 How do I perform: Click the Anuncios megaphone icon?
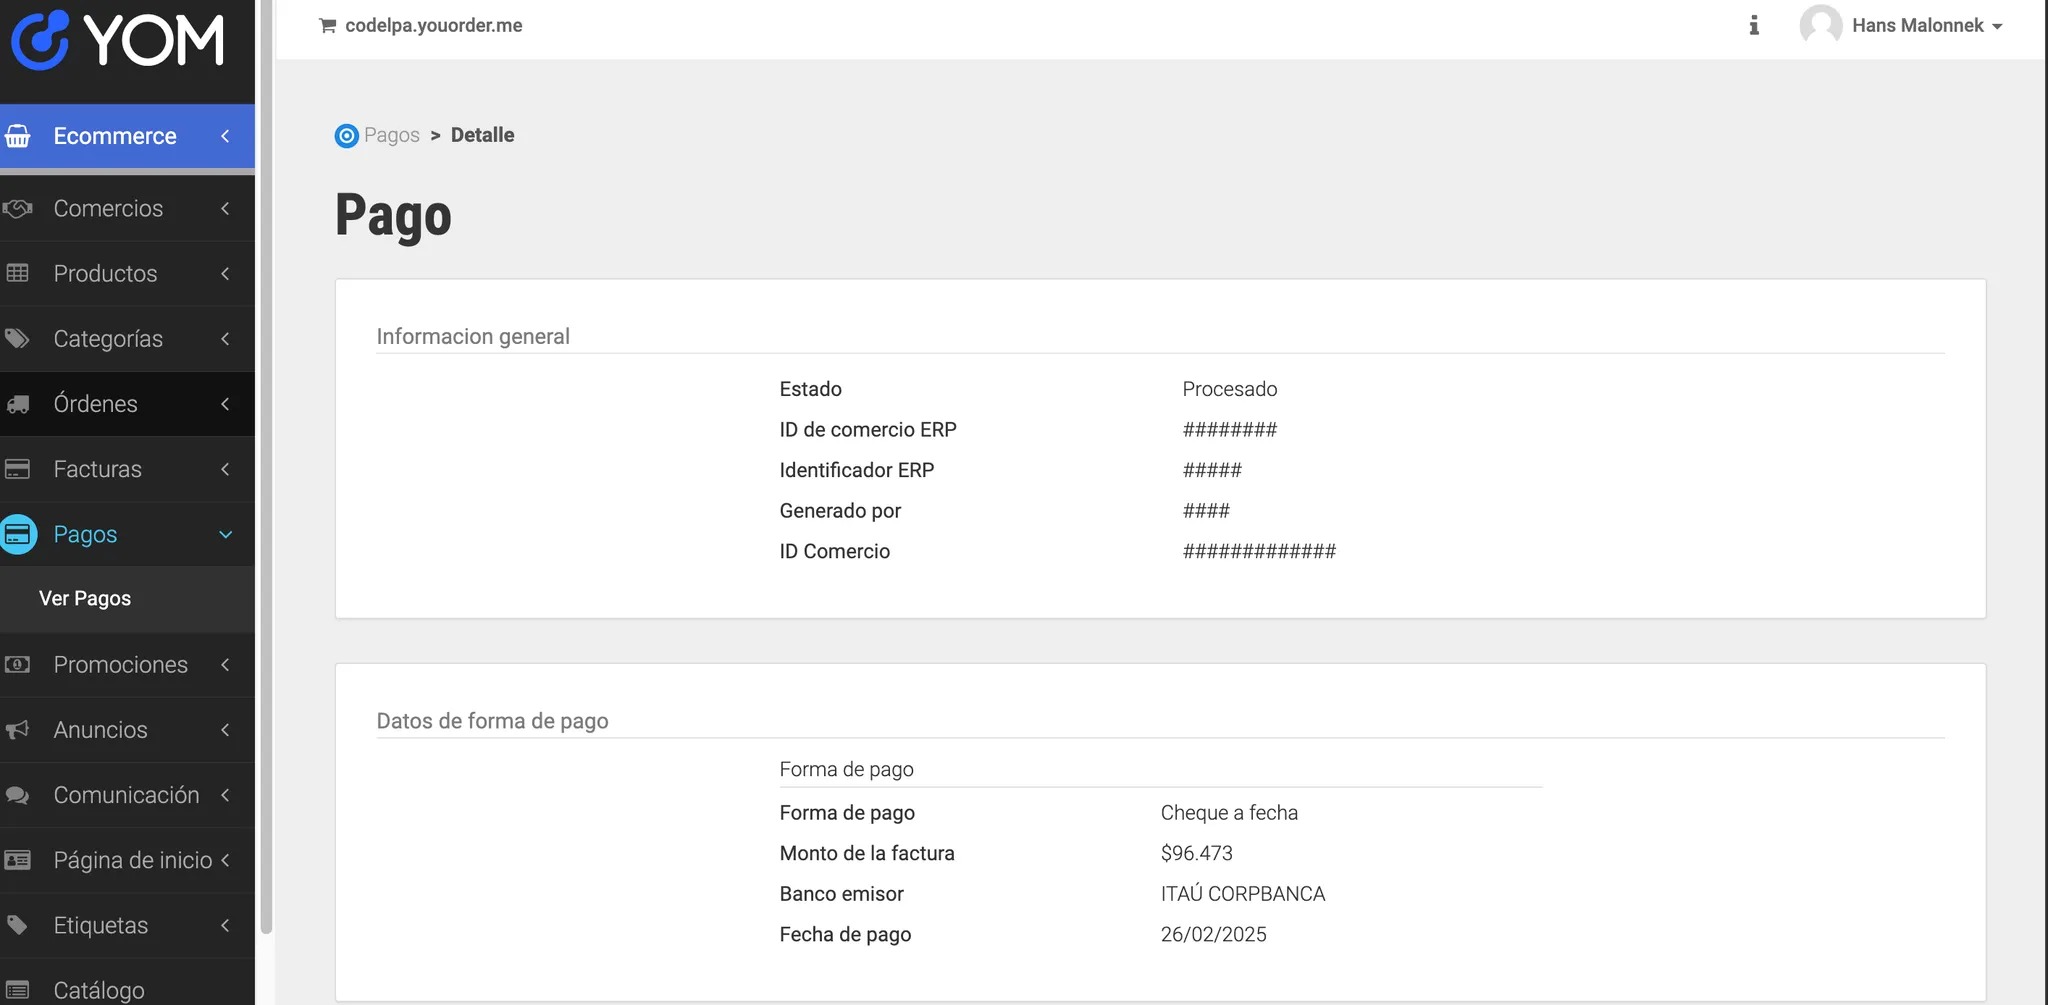point(18,730)
